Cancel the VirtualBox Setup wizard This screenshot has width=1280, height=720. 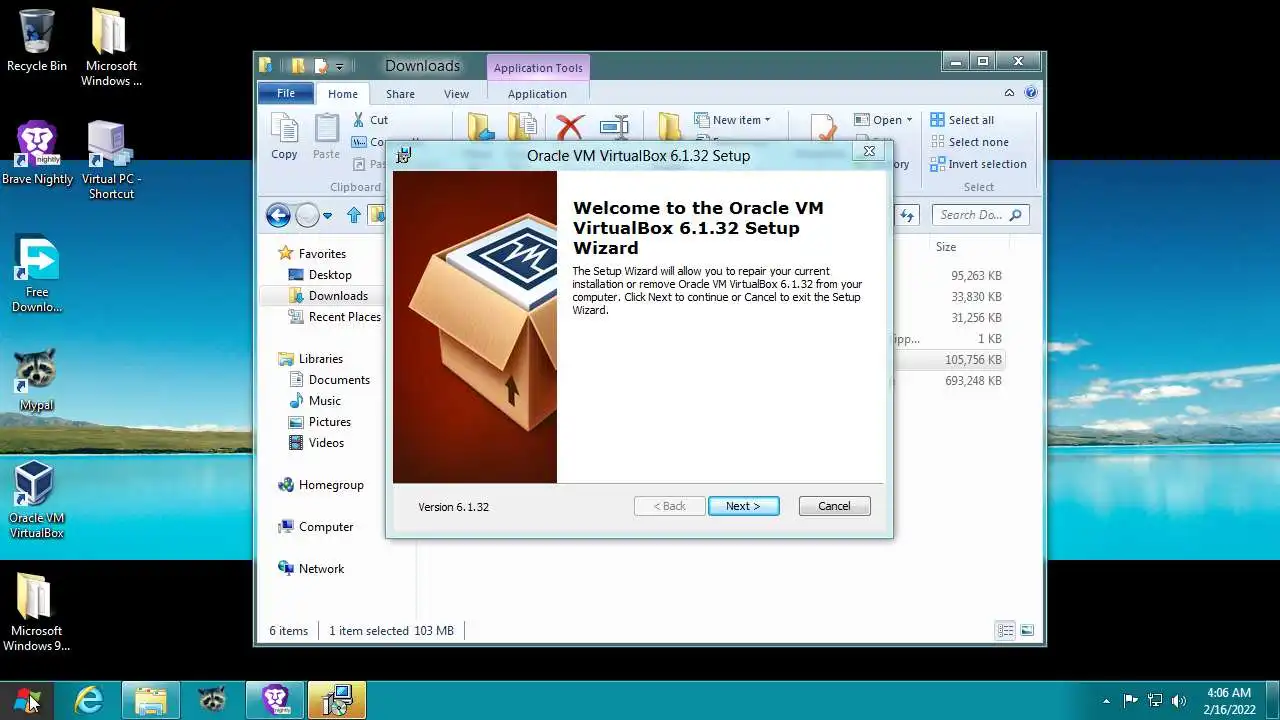(834, 506)
